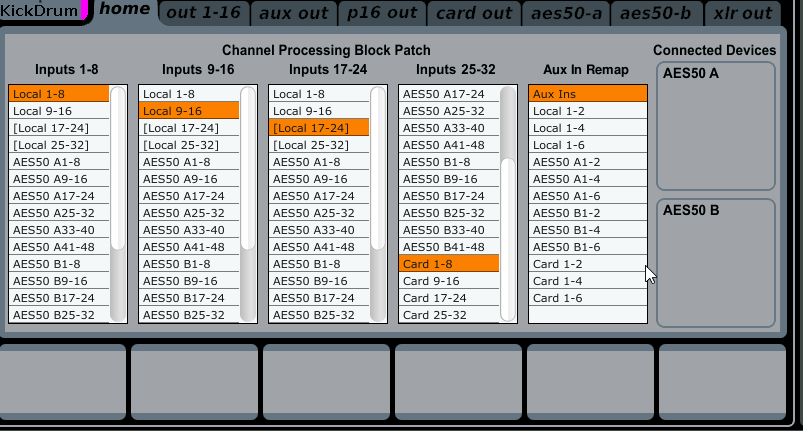Select AES50 A33-40 in Inputs 1-8 list

[x=59, y=230]
